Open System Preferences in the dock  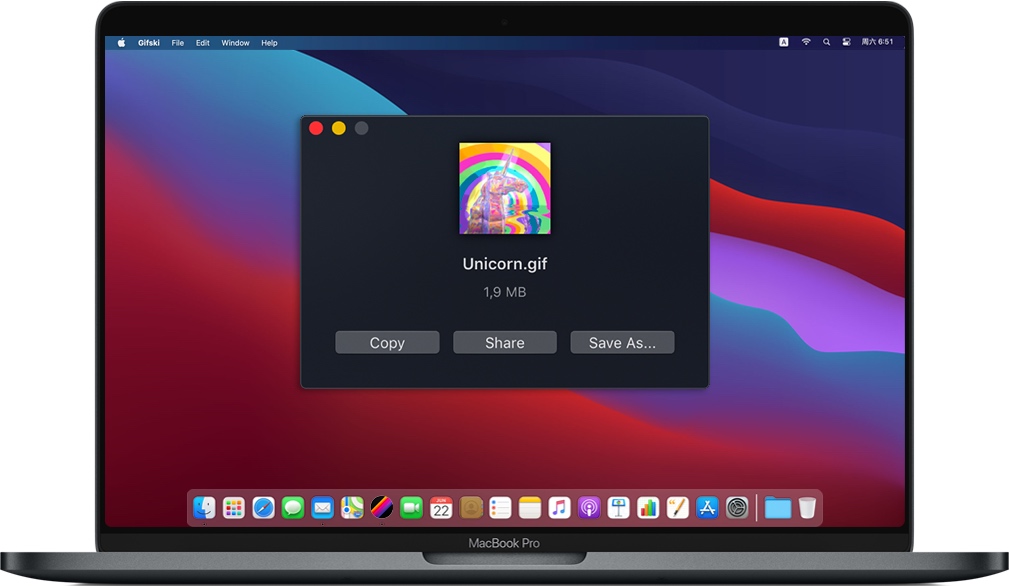pyautogui.click(x=737, y=508)
